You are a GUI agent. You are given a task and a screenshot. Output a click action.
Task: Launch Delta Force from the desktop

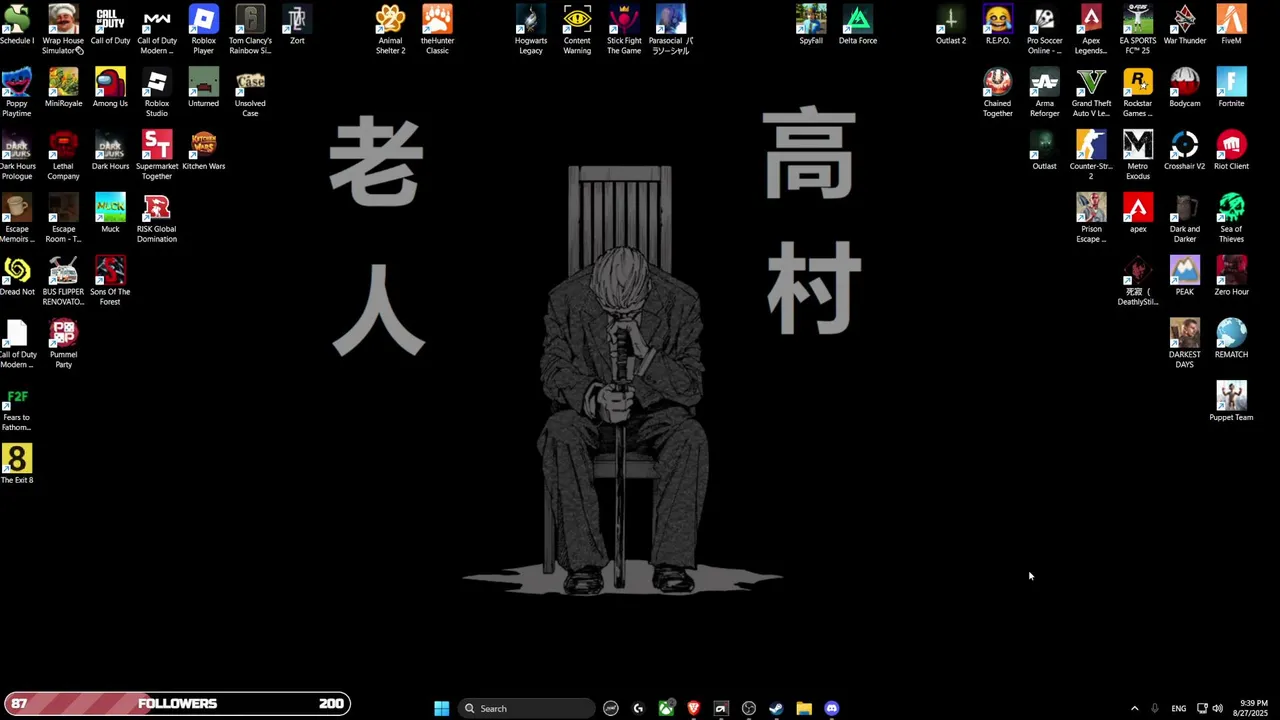[858, 25]
